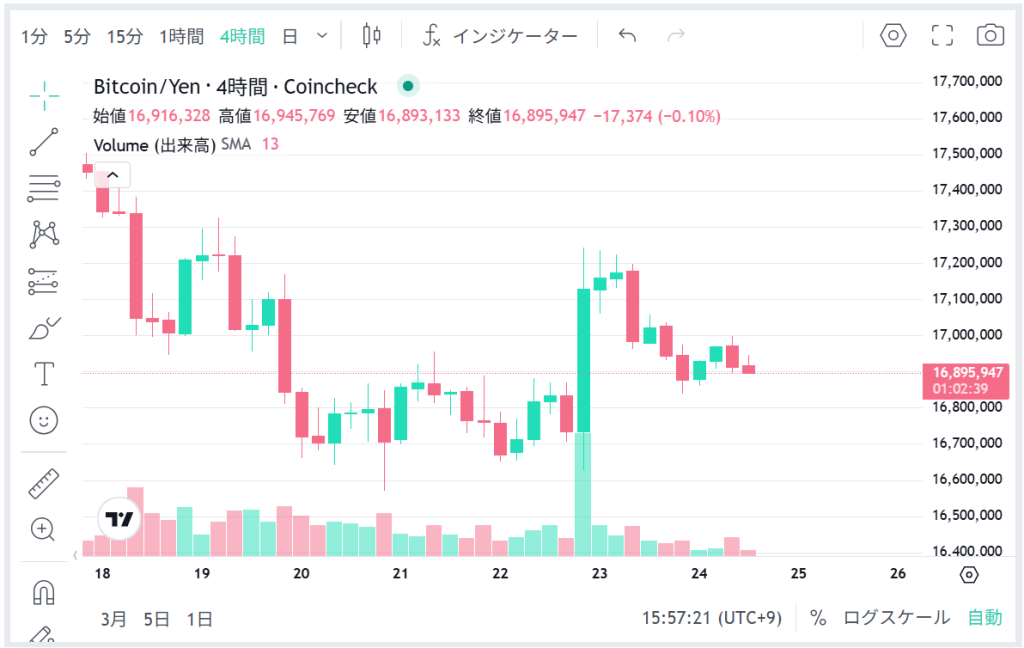Expand the timeframe interval dropdown chevron
Screen dimensions: 1024x648
322,36
